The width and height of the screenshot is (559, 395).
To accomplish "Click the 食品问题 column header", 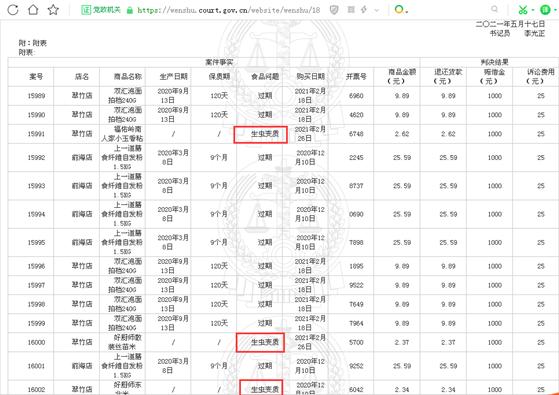I will tap(265, 76).
